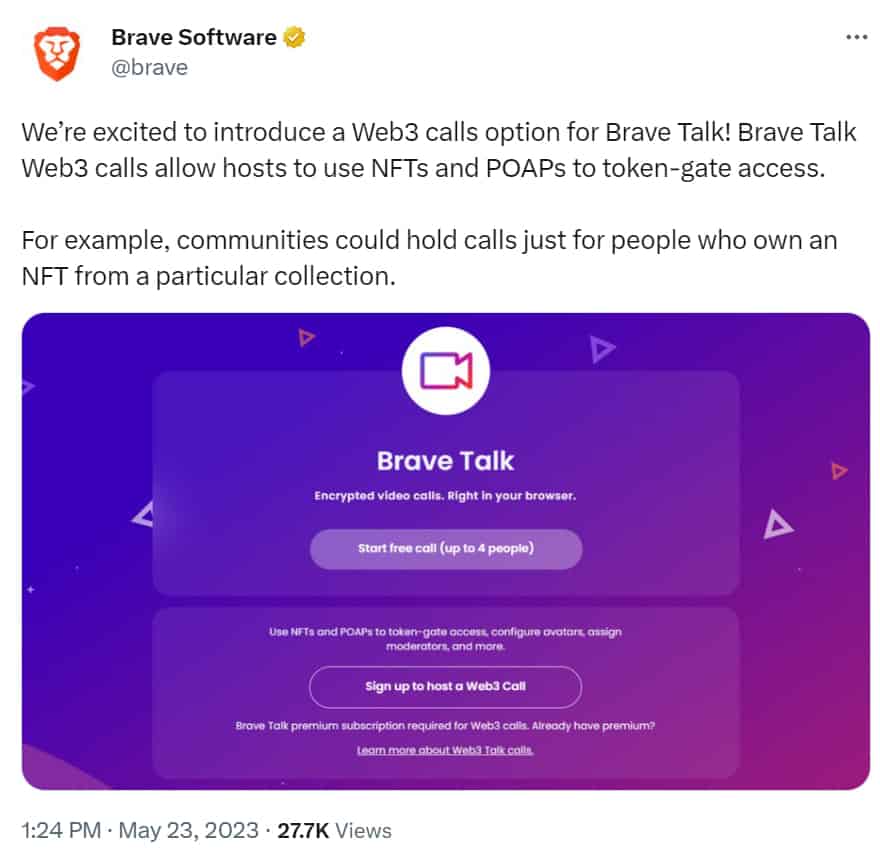Screen dimensions: 880x860
Task: View the 27.7K Views count
Action: click(x=334, y=830)
